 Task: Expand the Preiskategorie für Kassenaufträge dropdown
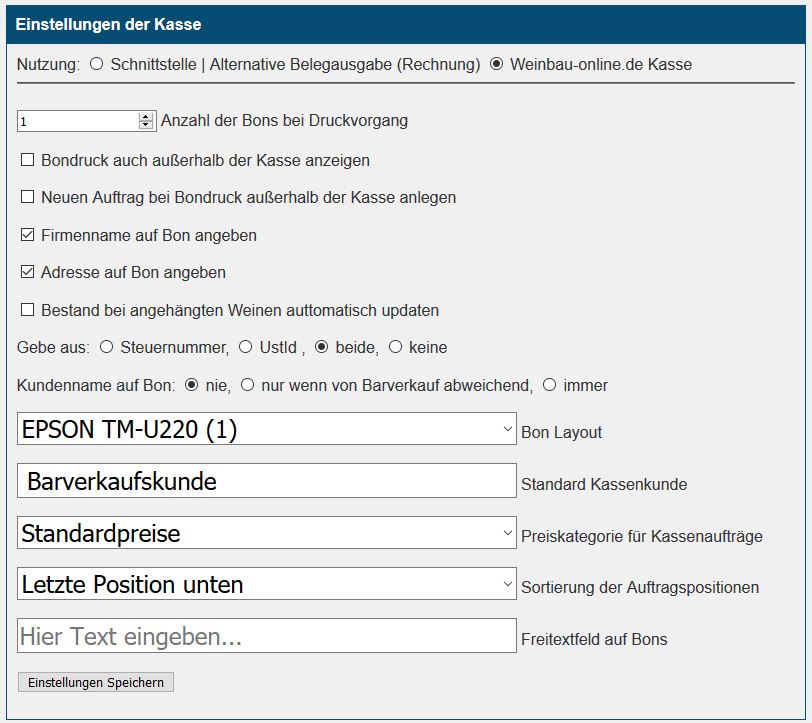click(x=267, y=533)
